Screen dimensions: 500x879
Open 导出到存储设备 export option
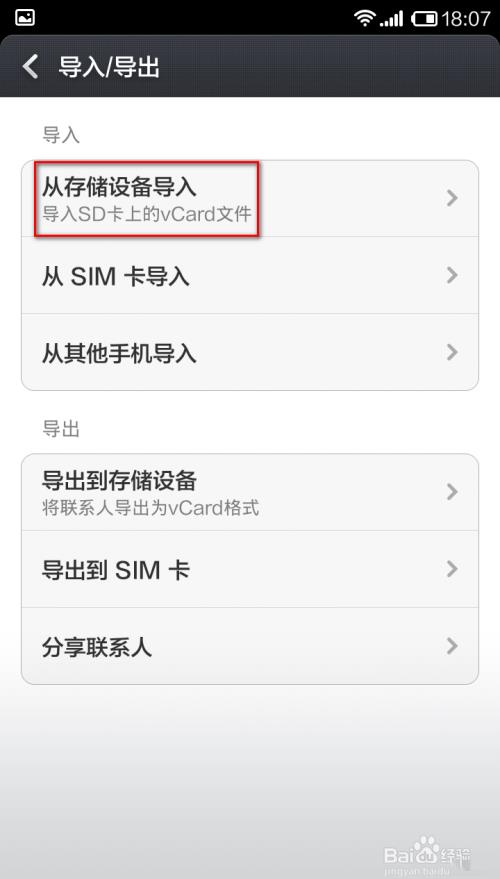coord(250,492)
